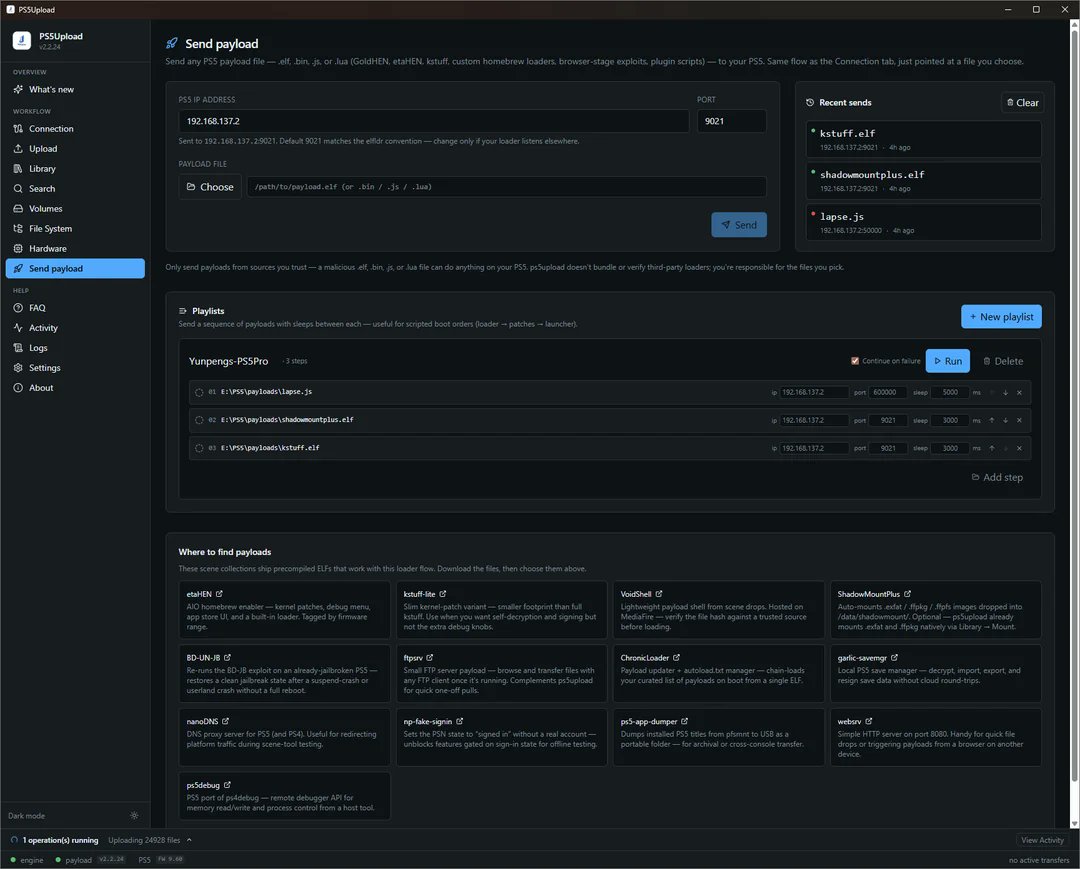This screenshot has width=1080, height=869.
Task: Move lapse.js step down
Action: [x=1006, y=392]
